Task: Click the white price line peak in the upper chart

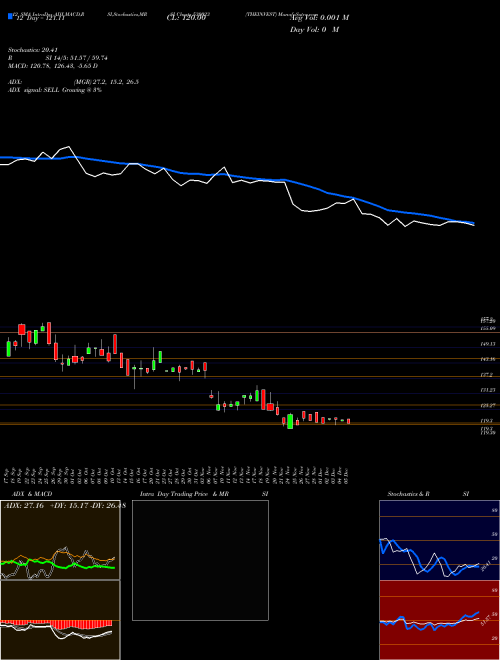Action: coord(69,147)
